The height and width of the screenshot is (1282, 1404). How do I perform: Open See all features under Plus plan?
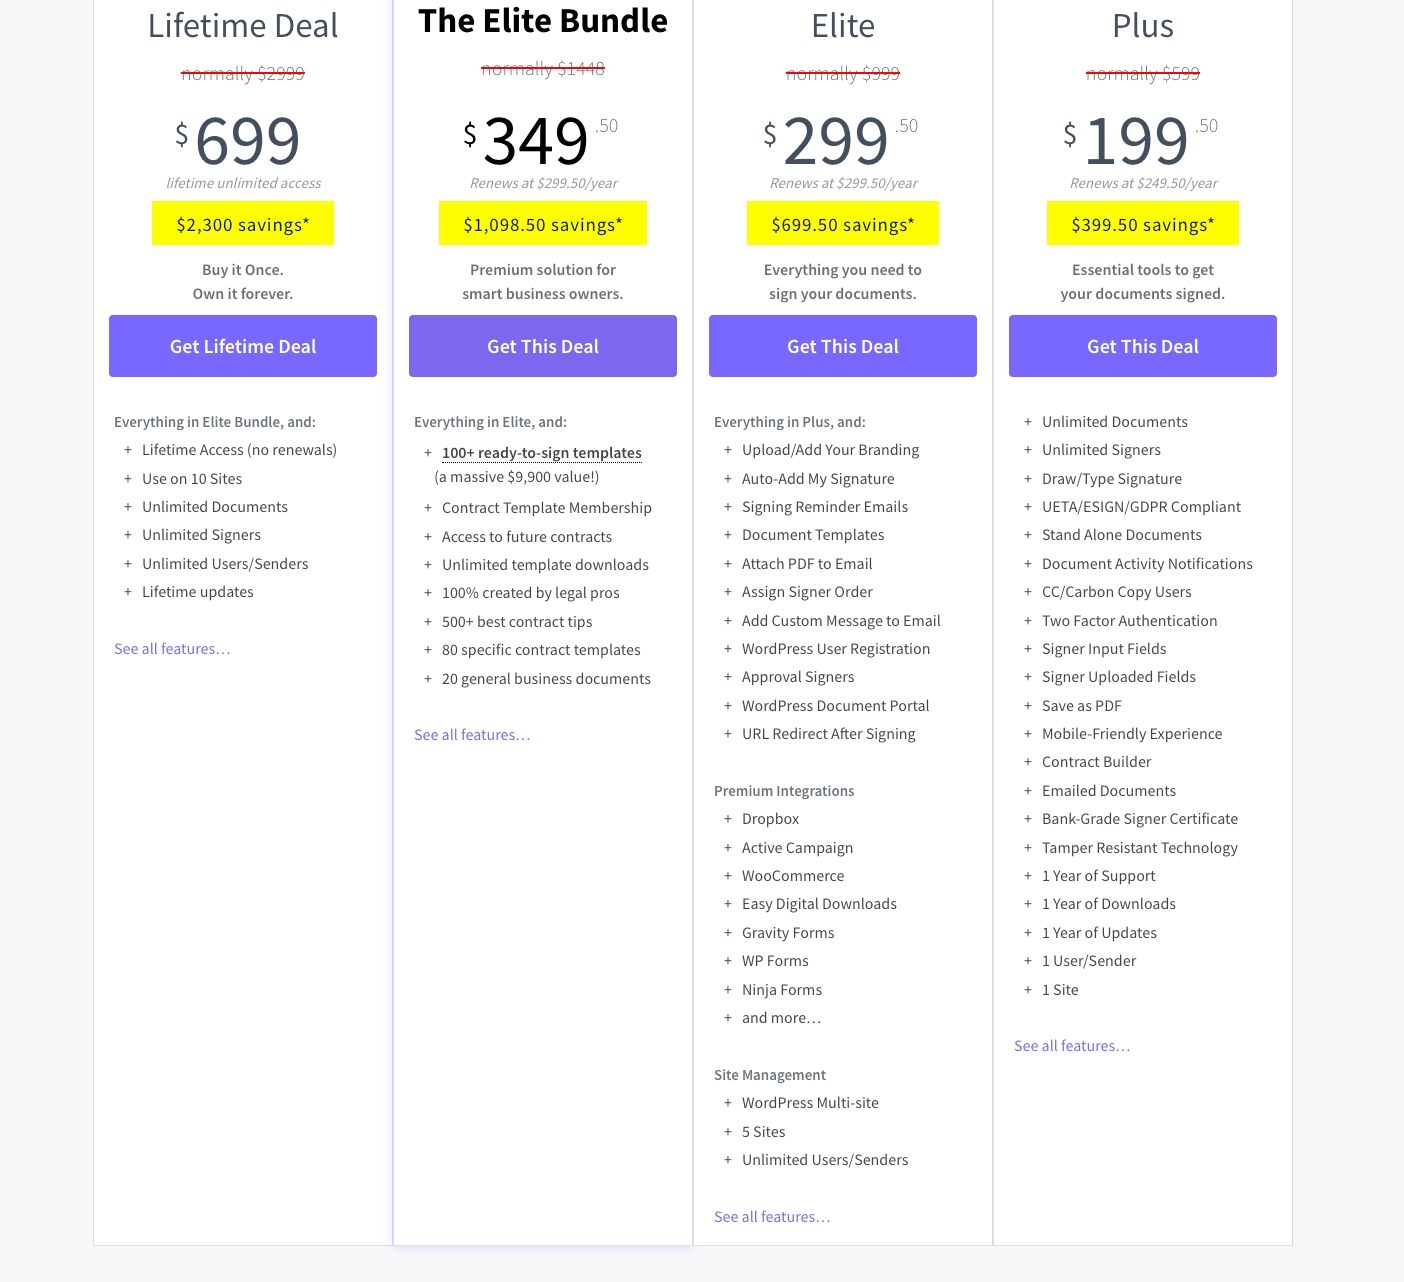pos(1072,1046)
